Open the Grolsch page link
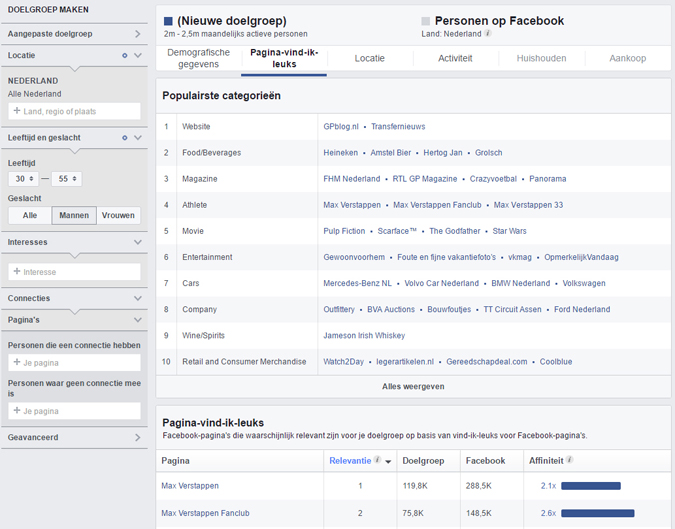Screen dimensions: 675x529 (x=489, y=153)
